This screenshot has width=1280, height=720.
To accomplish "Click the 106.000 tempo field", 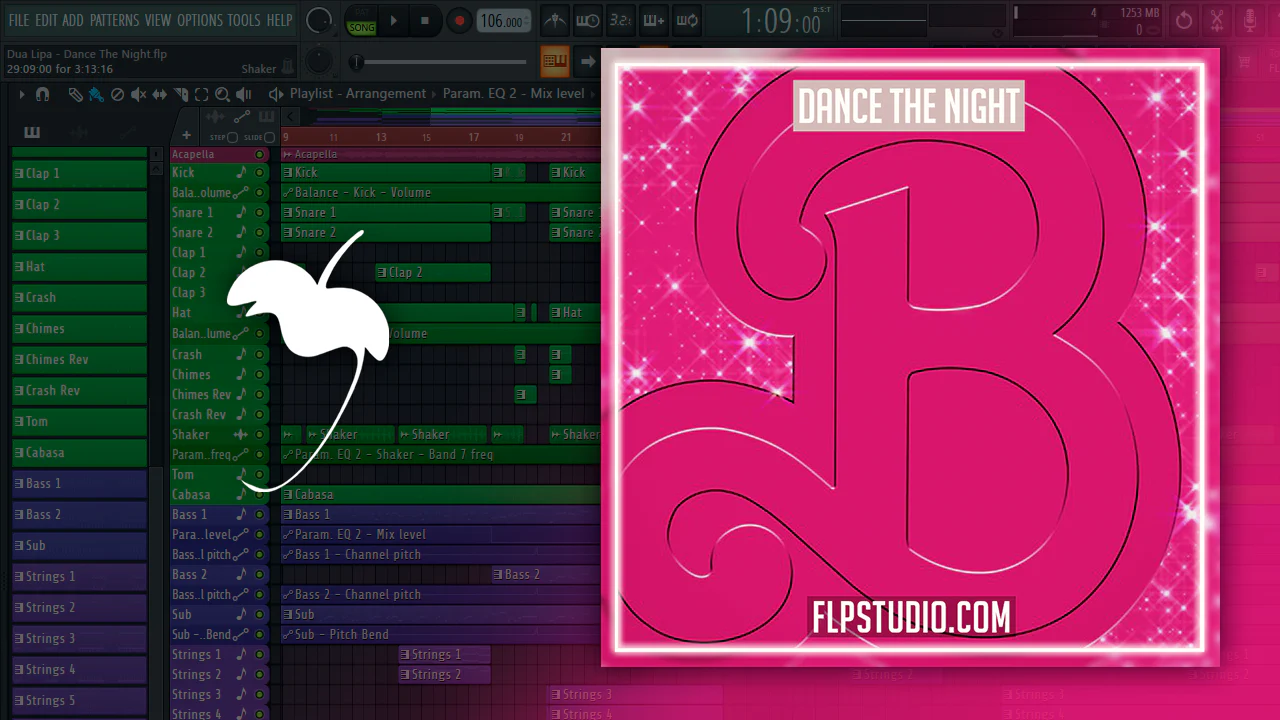I will (x=504, y=21).
